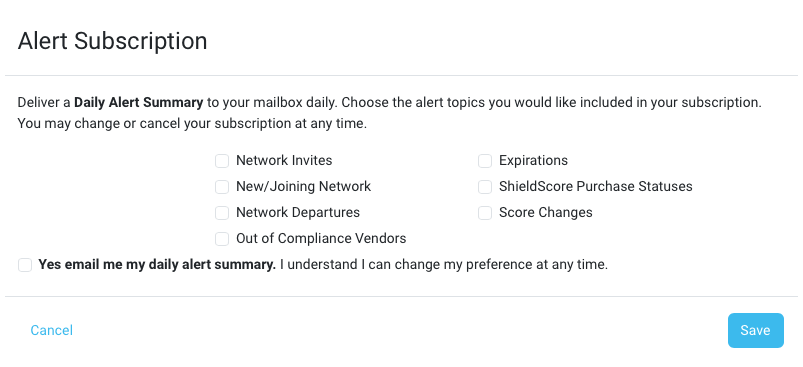The width and height of the screenshot is (803, 367).
Task: Click the Out of Compliance Vendors label
Action: (321, 239)
